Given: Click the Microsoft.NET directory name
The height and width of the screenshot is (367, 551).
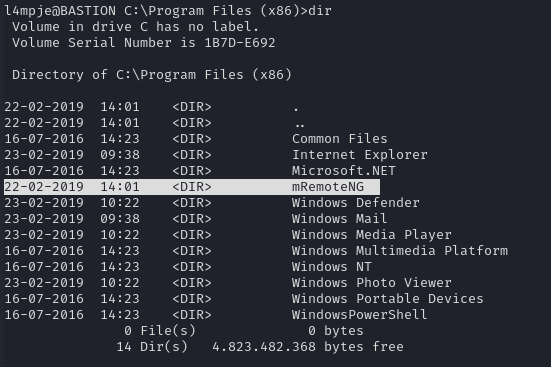Looking at the screenshot, I should pos(344,170).
